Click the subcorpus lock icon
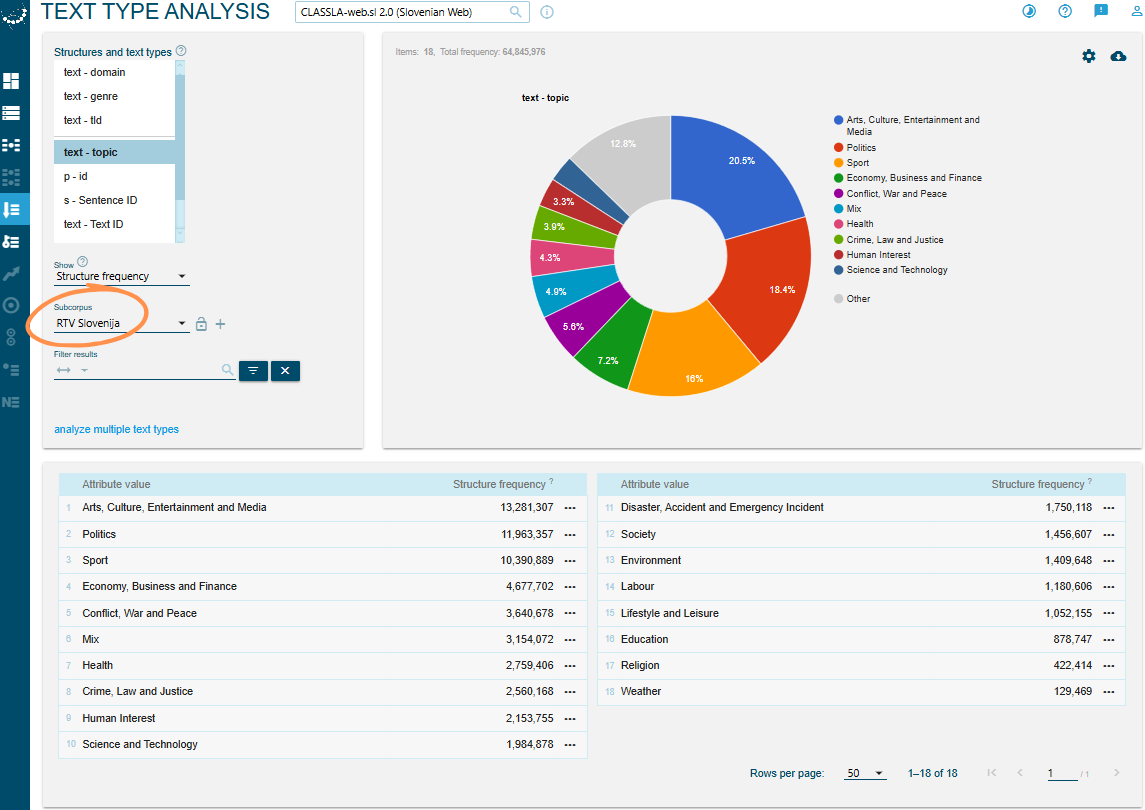Screen dimensions: 1145x810 click(202, 324)
